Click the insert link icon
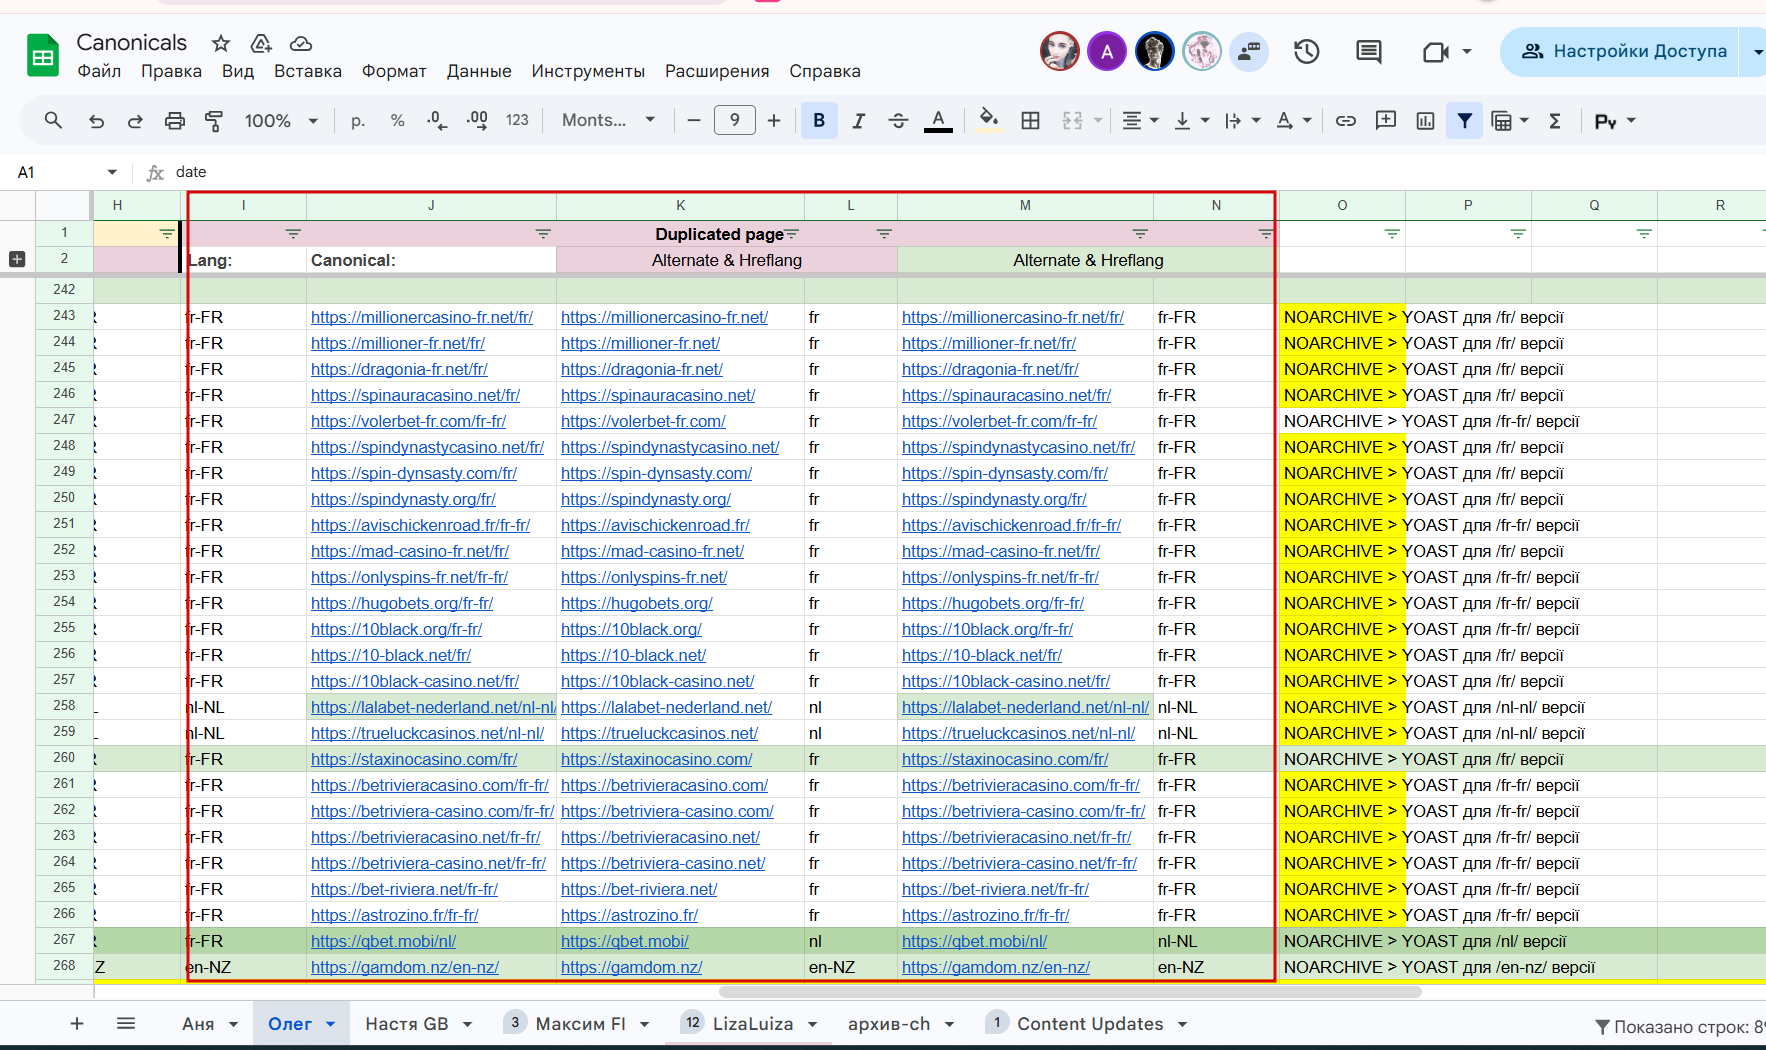 pyautogui.click(x=1346, y=121)
